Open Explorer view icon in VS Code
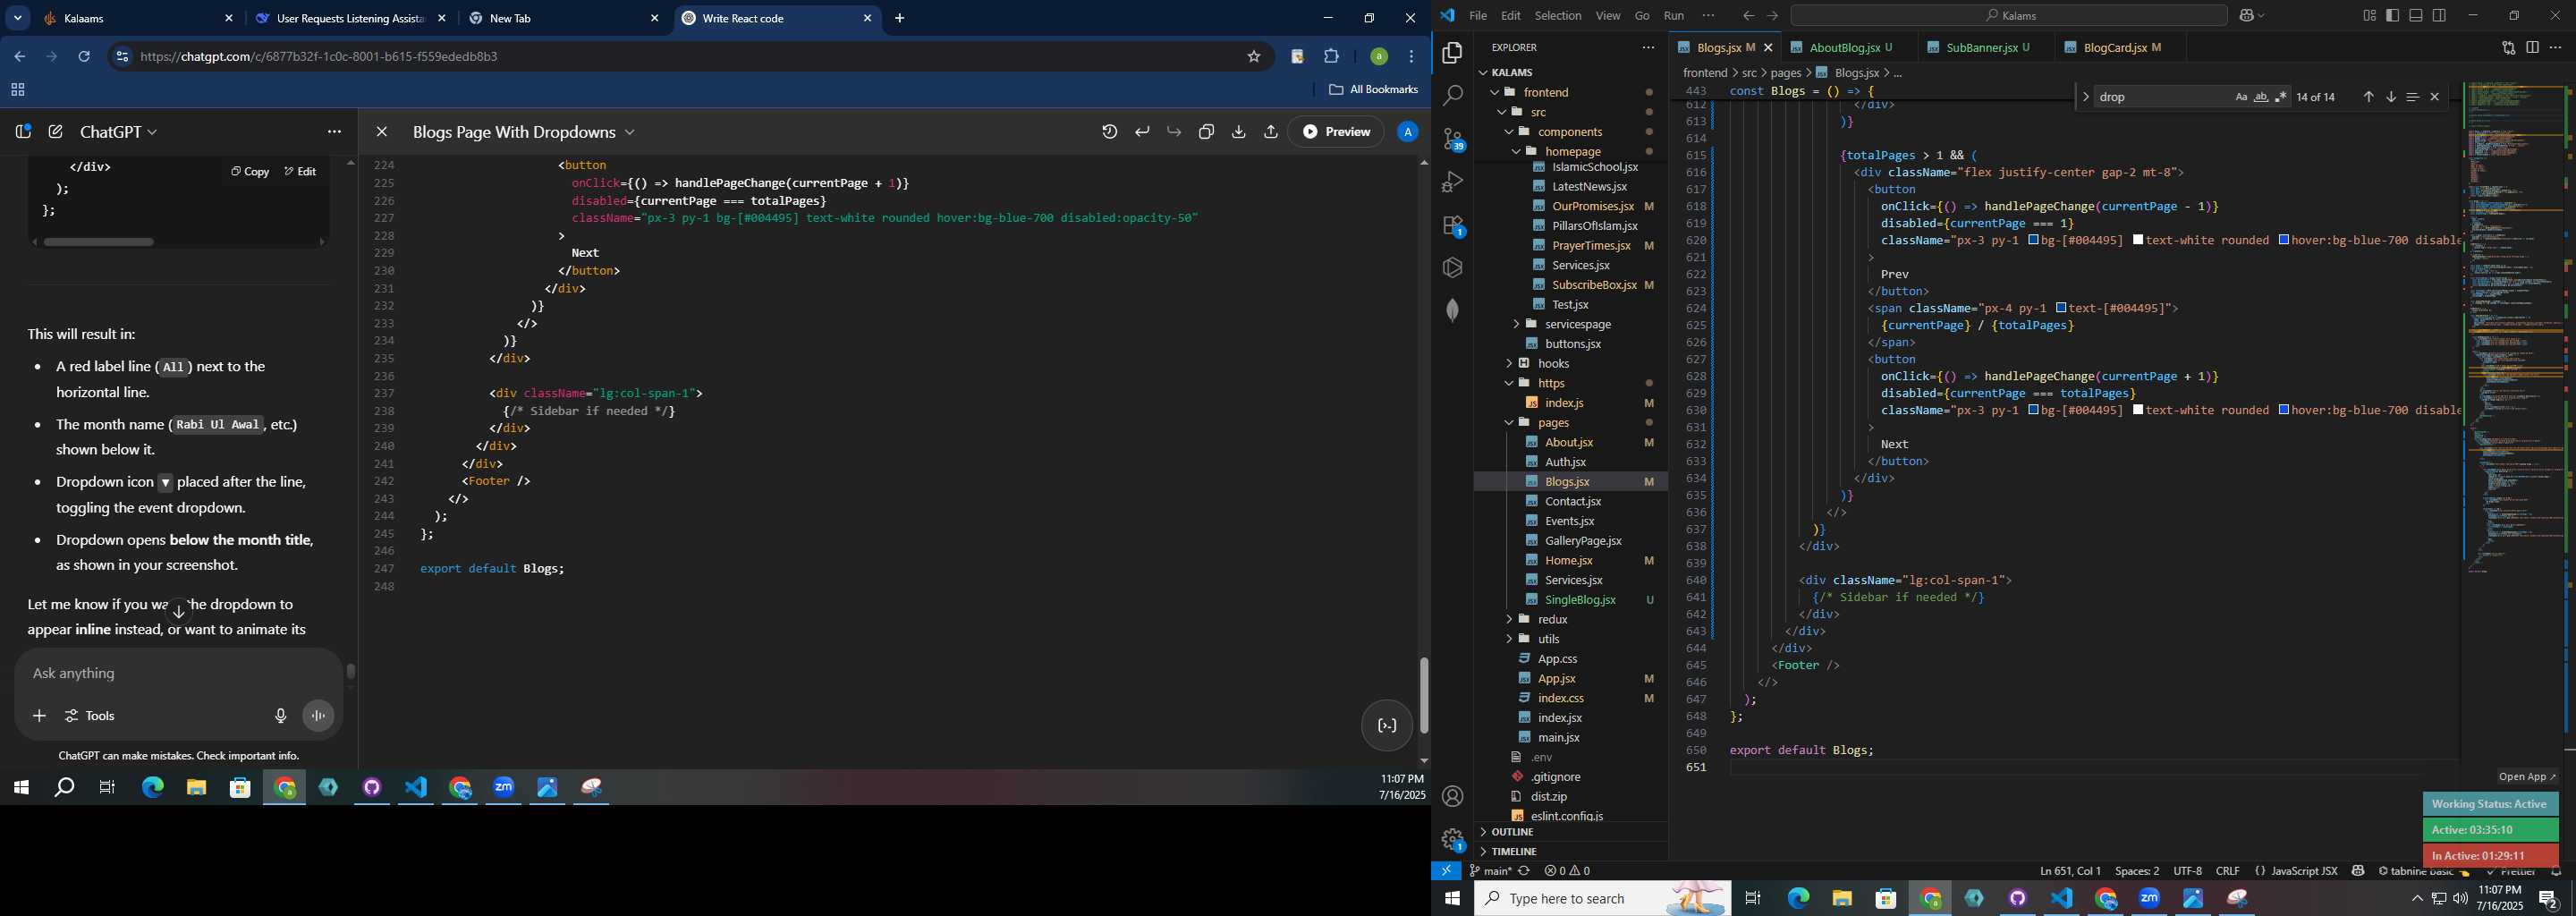Image resolution: width=2576 pixels, height=916 pixels. point(1452,53)
